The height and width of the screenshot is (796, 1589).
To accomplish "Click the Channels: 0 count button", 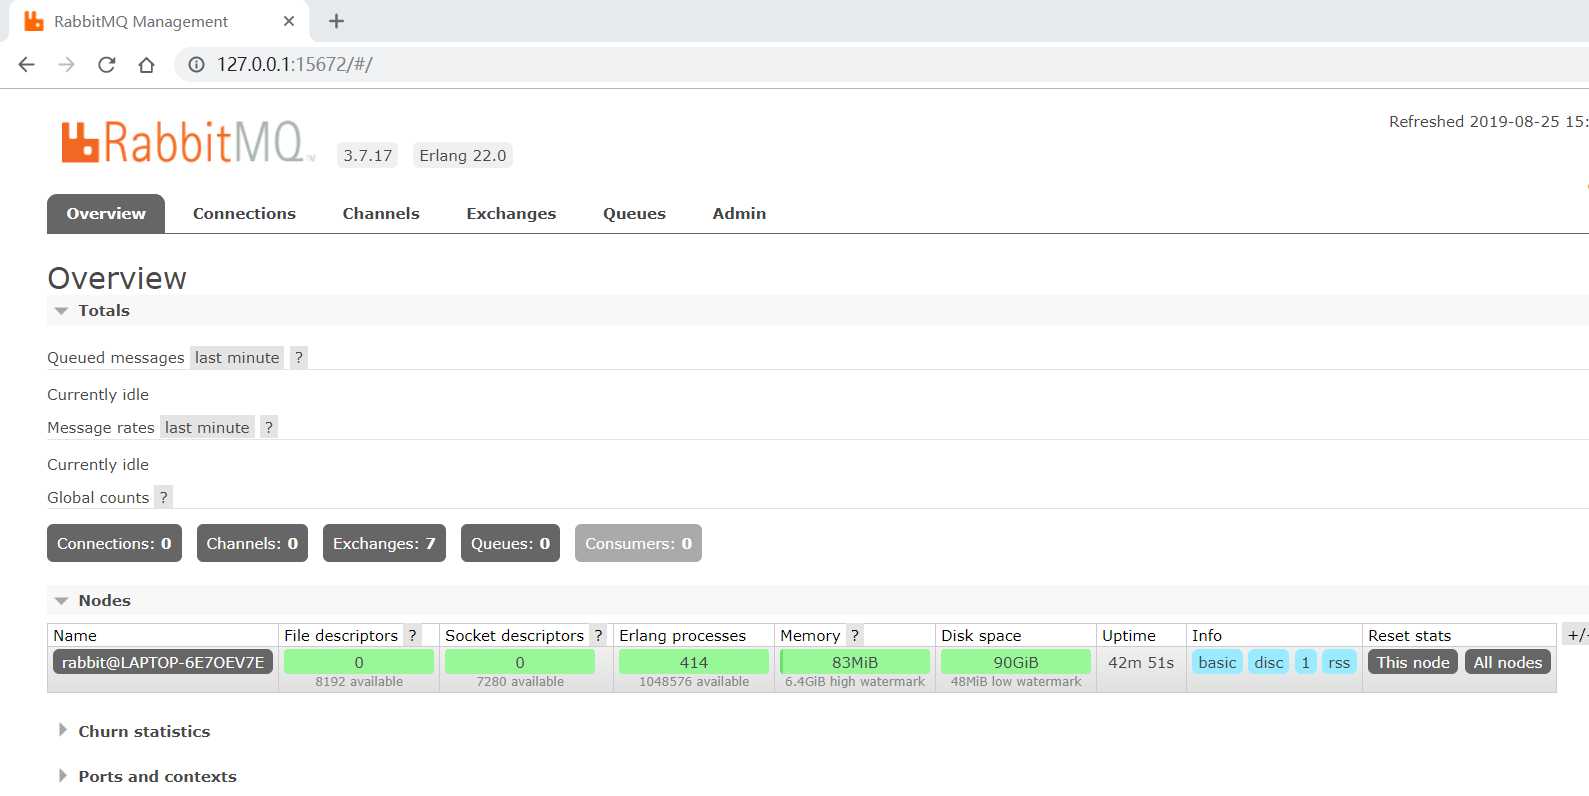I will 252,543.
